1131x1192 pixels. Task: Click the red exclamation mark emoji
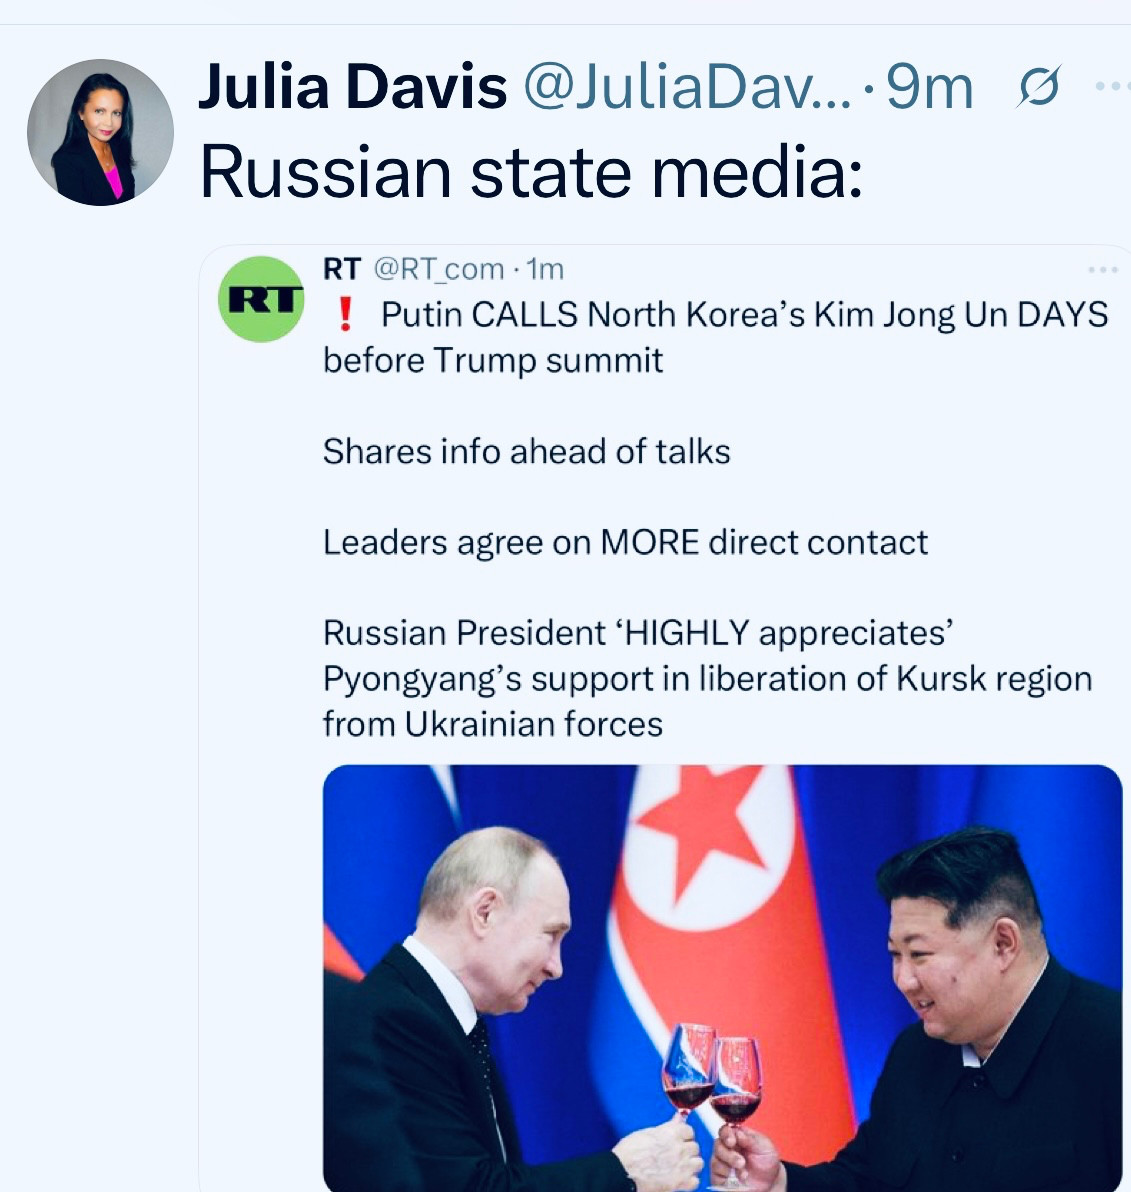345,314
